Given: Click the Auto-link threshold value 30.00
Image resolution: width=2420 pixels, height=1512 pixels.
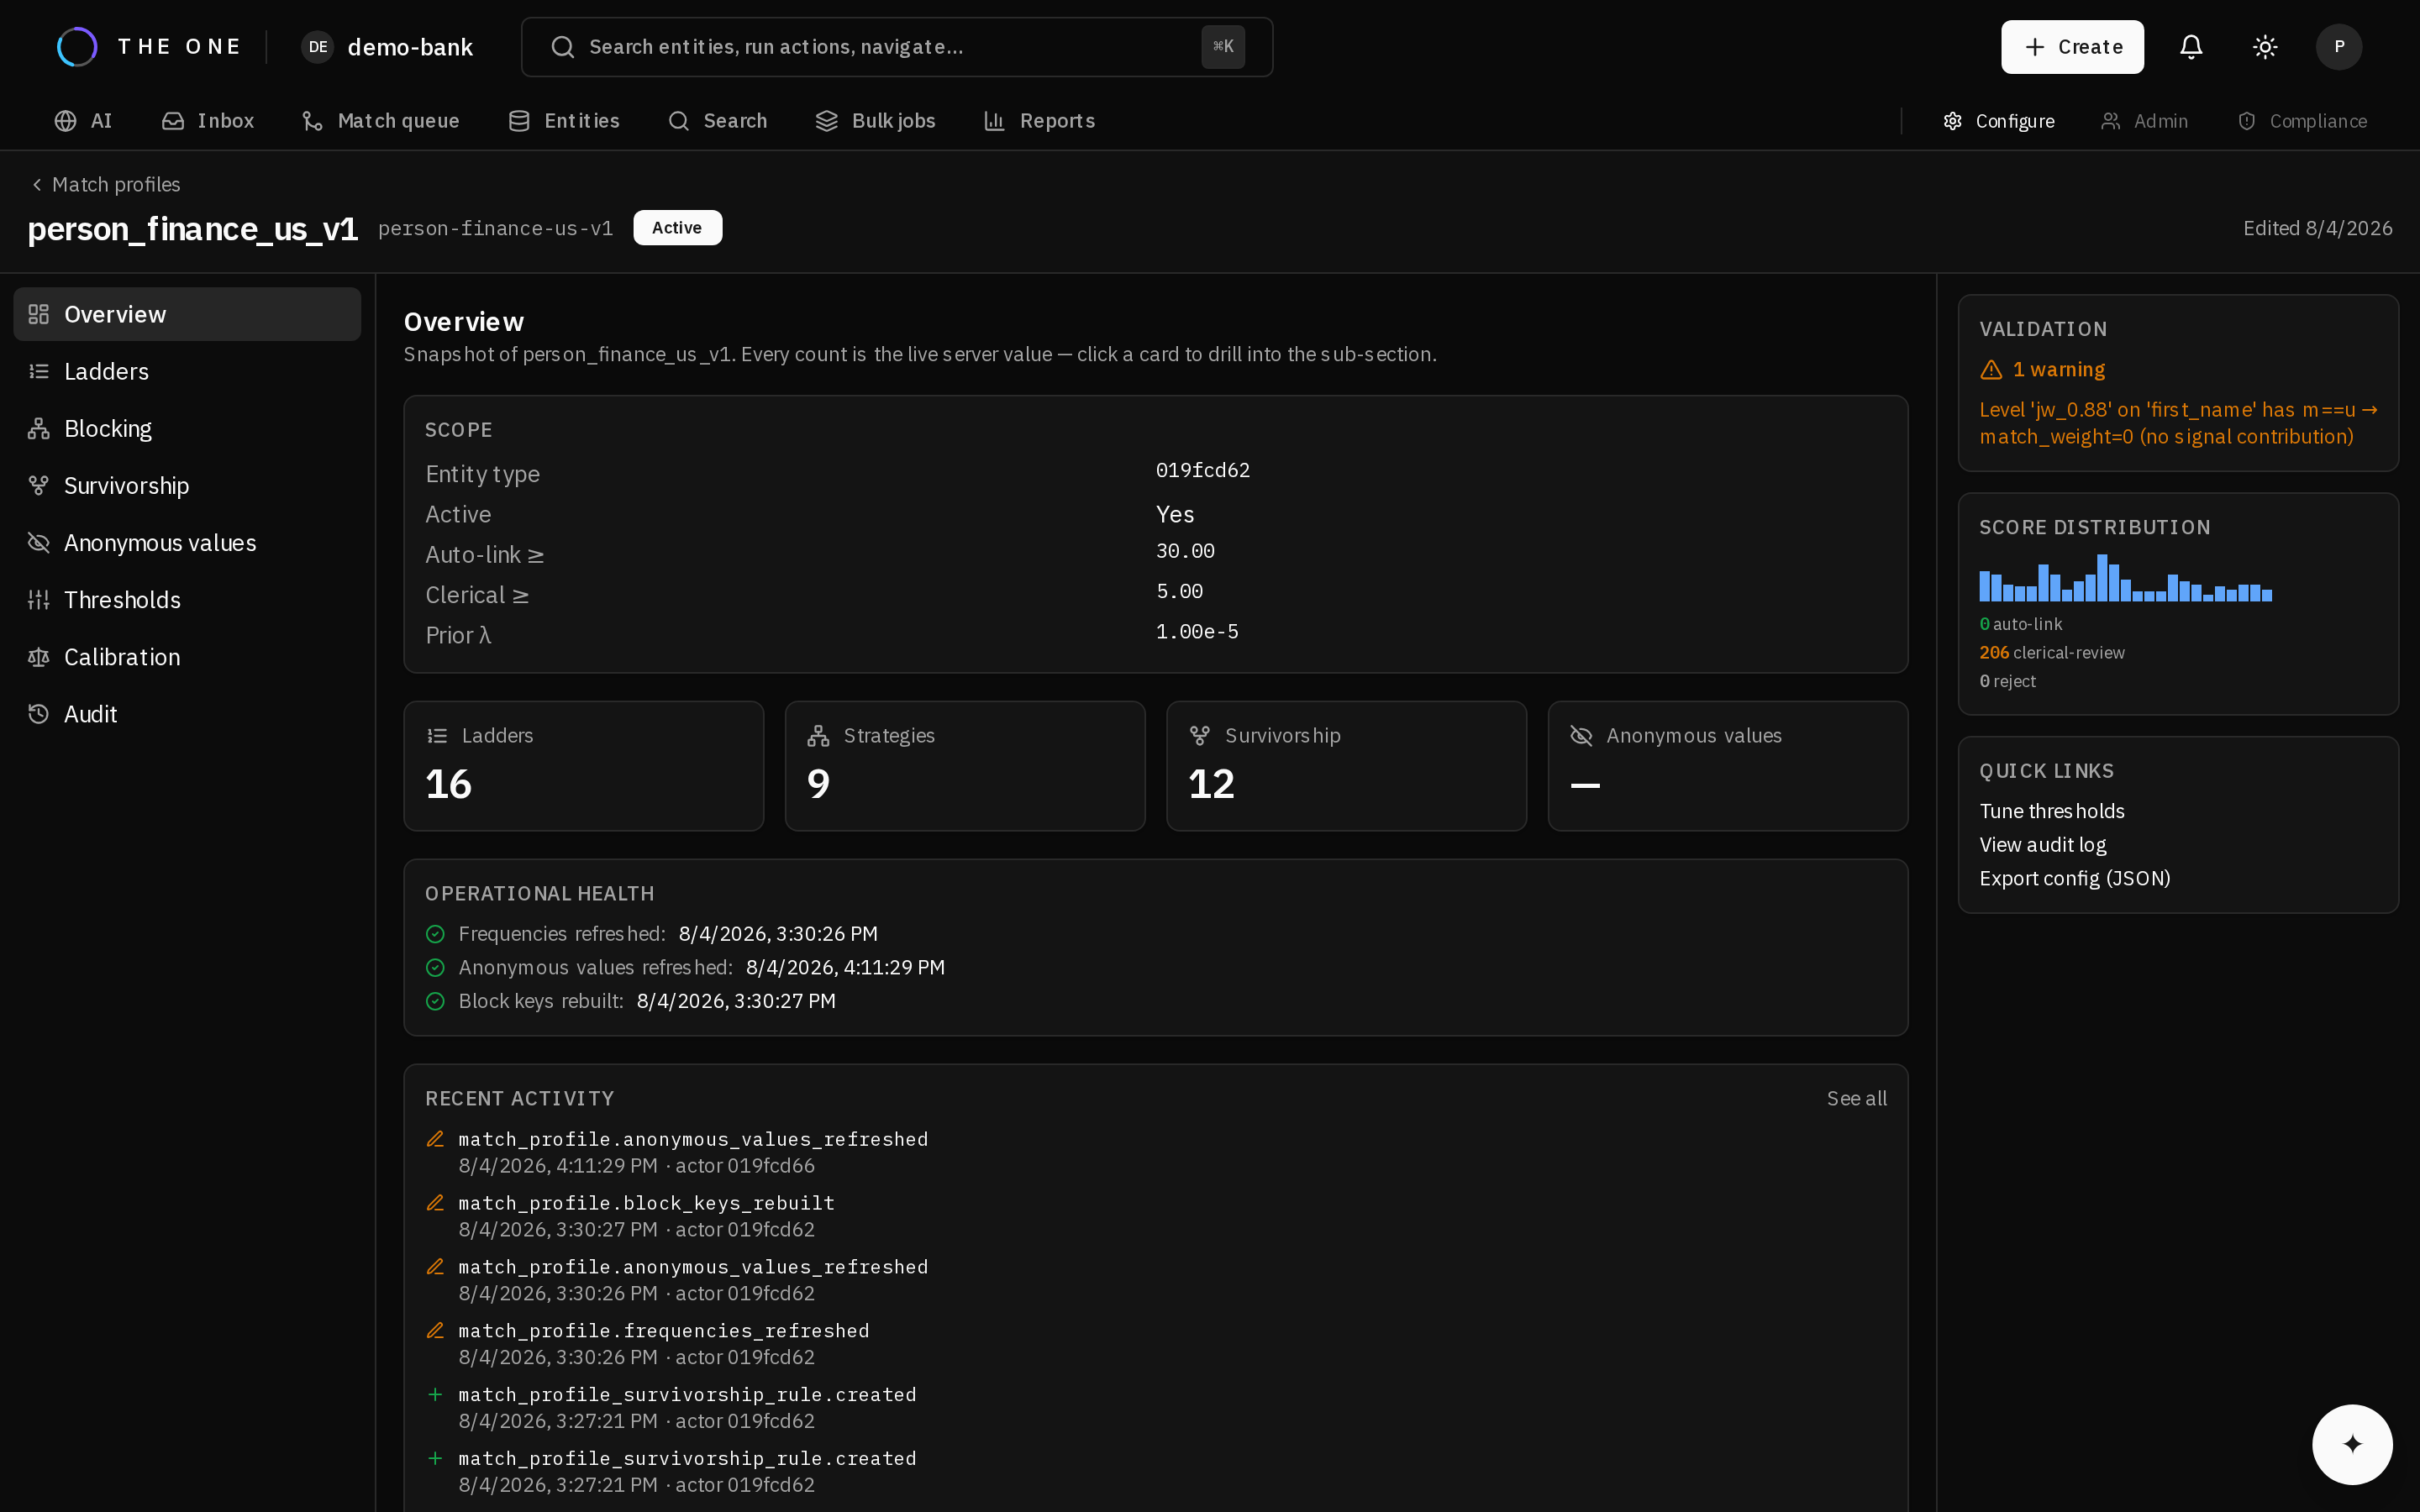Looking at the screenshot, I should click(1185, 551).
